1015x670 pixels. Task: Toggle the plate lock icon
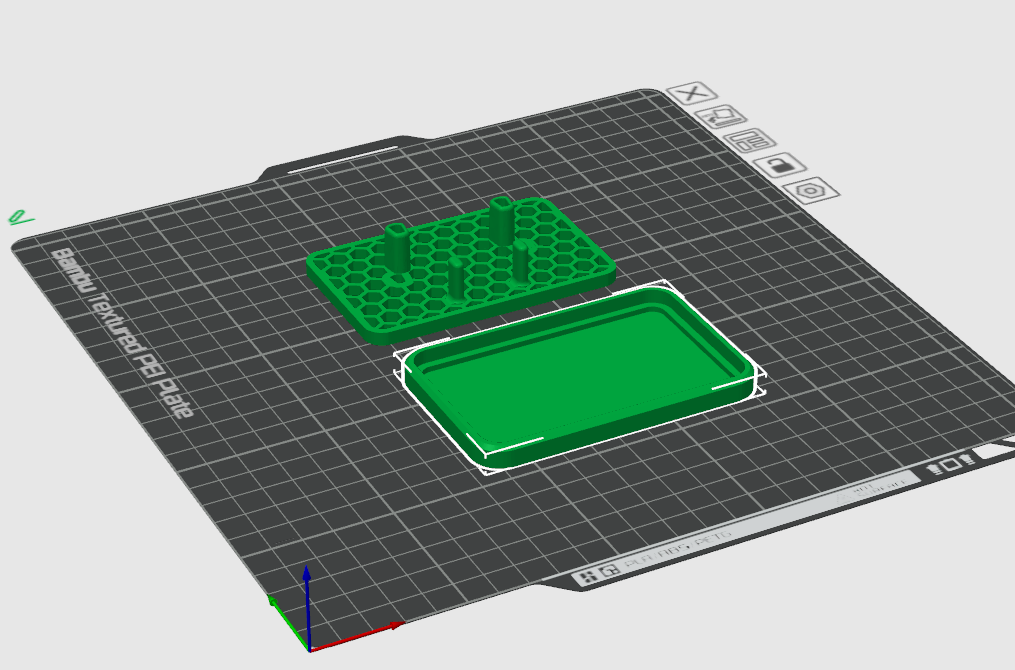tap(779, 164)
